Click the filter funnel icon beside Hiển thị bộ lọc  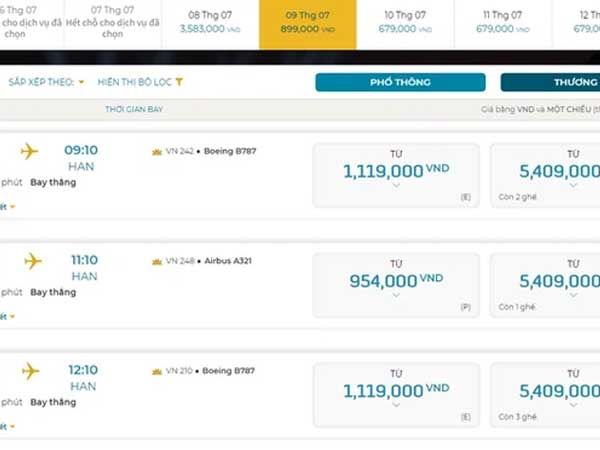pos(179,82)
